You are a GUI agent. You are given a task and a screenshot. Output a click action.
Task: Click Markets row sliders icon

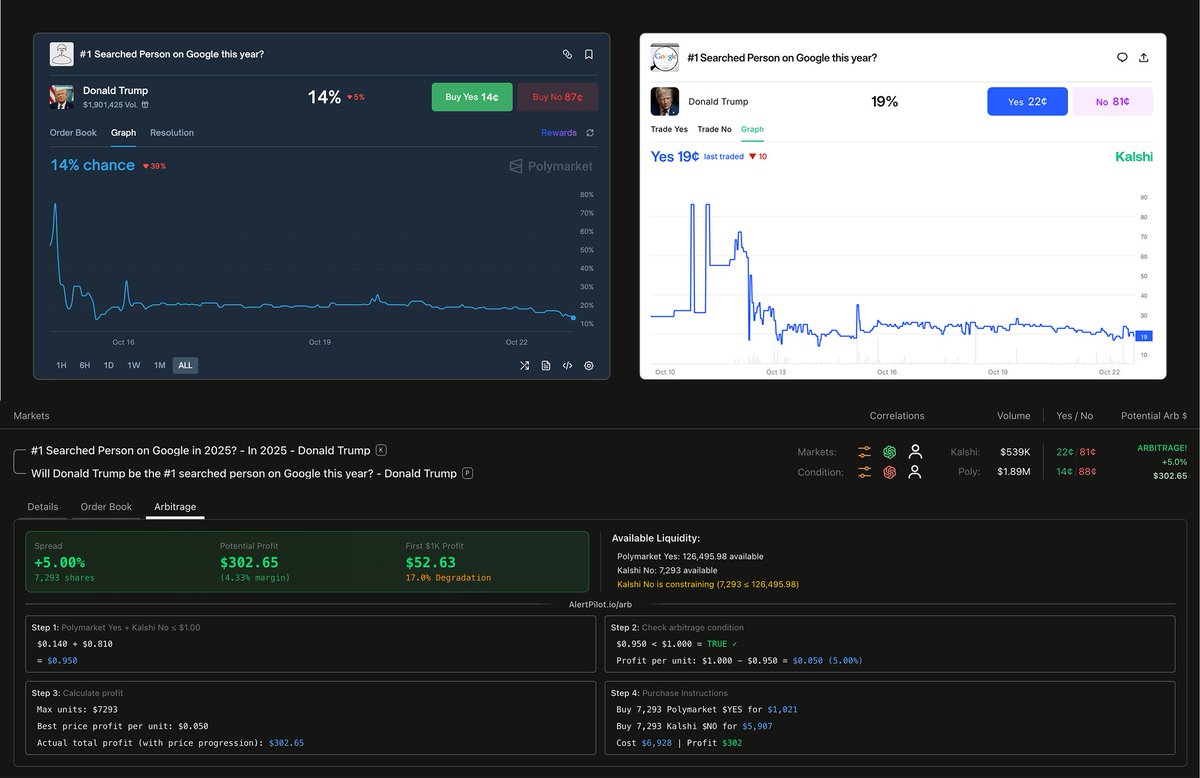(x=864, y=452)
